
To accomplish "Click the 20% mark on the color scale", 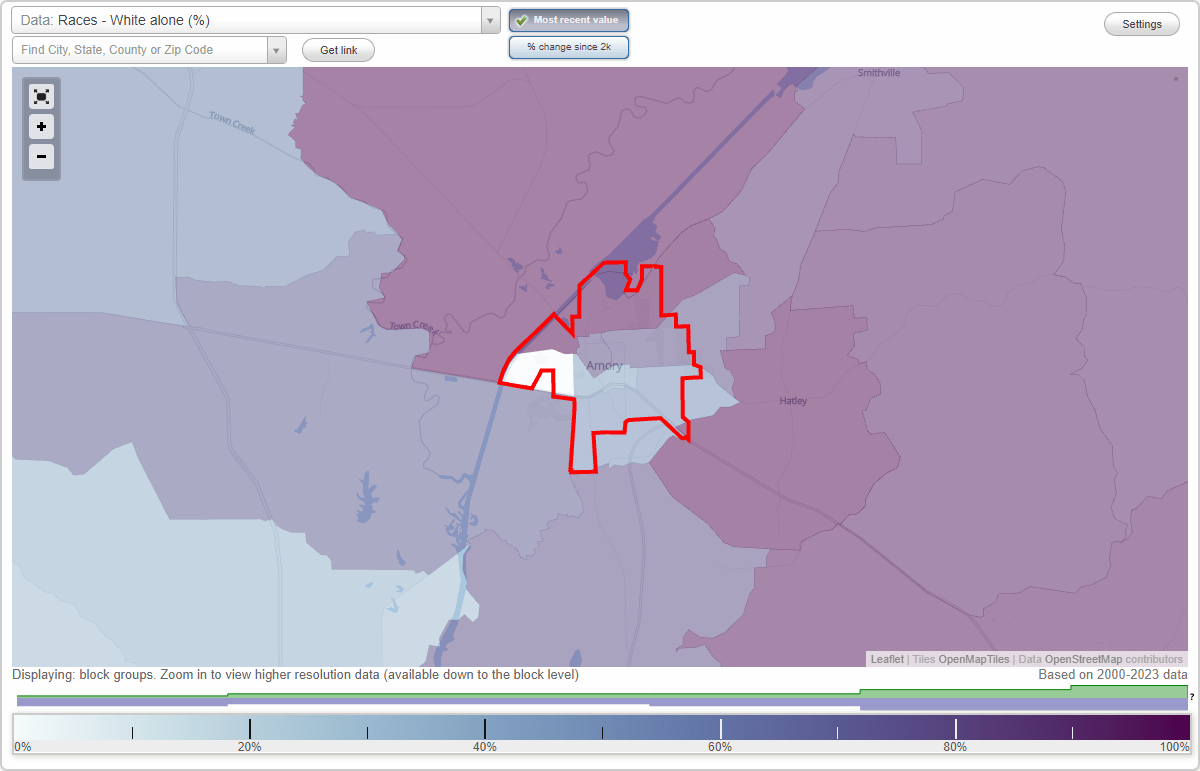I will 249,730.
